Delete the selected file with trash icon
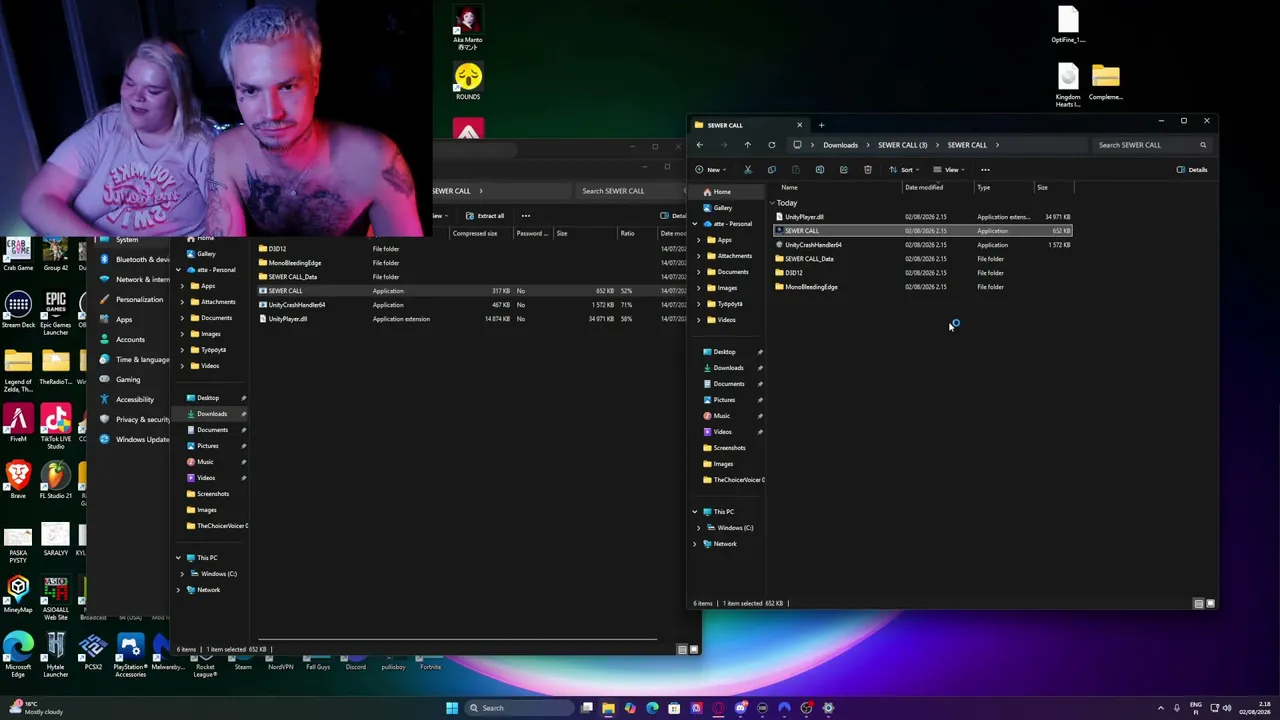 [867, 170]
